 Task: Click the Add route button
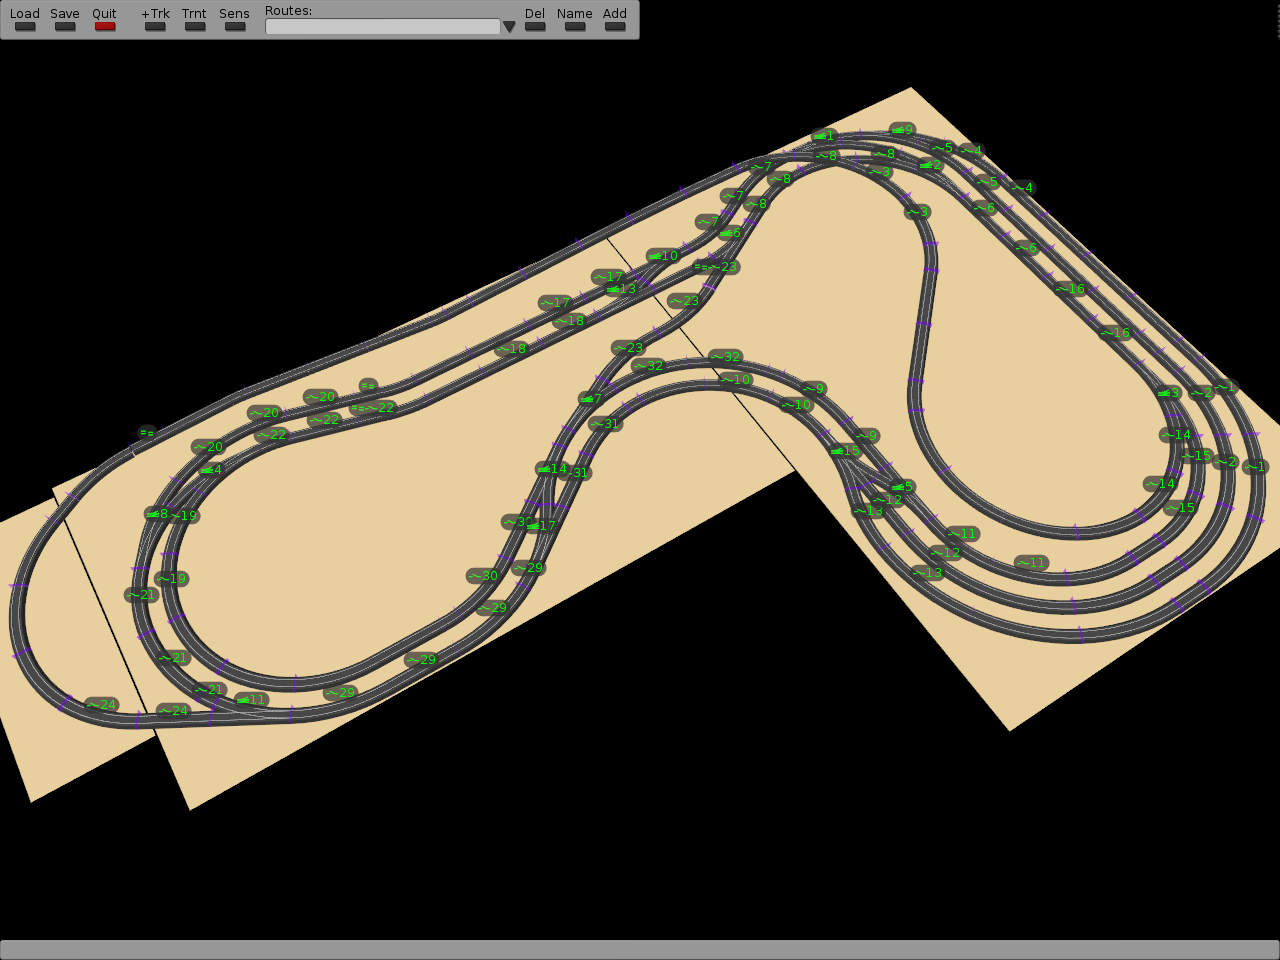tap(615, 26)
